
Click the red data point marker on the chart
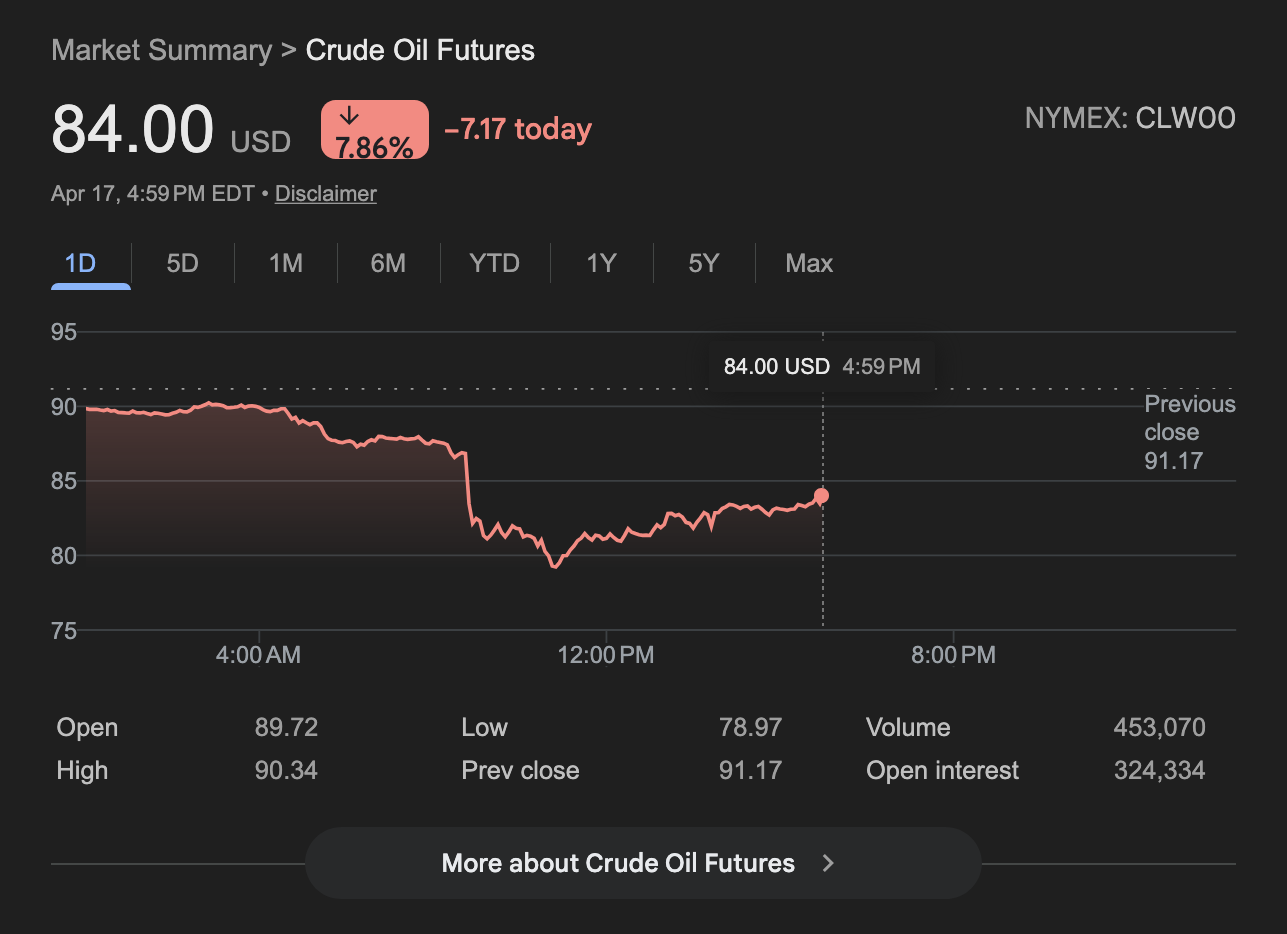[821, 496]
